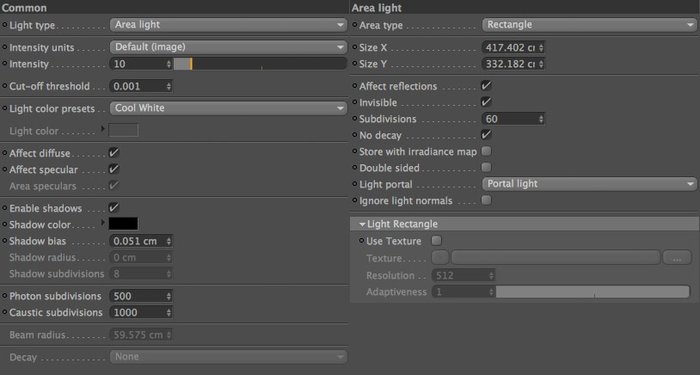This screenshot has height=375, width=700.
Task: Click the Light type animation dot
Action: (x=5, y=25)
